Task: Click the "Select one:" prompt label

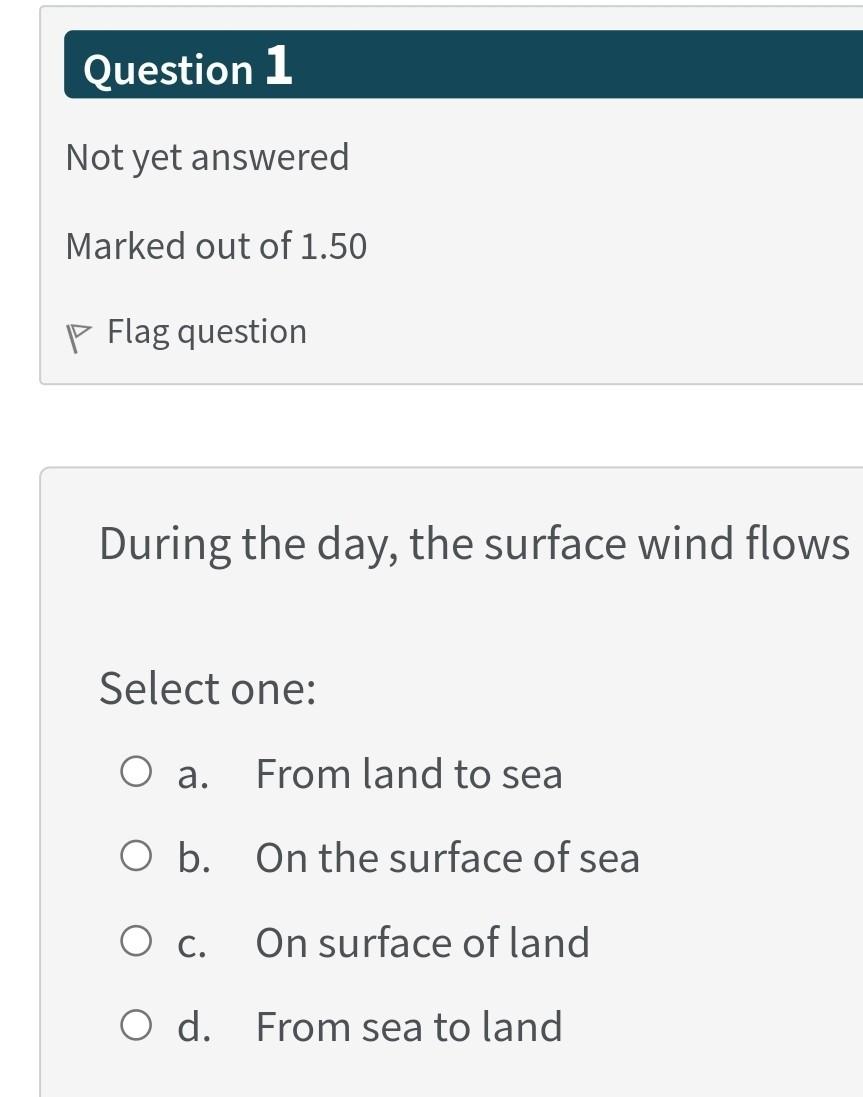Action: [x=207, y=689]
